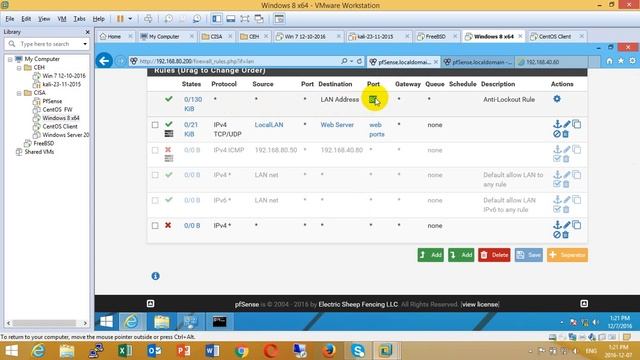The height and width of the screenshot is (360, 640).
Task: Take a VM snapshot from VMware toolbar
Action: click(169, 19)
